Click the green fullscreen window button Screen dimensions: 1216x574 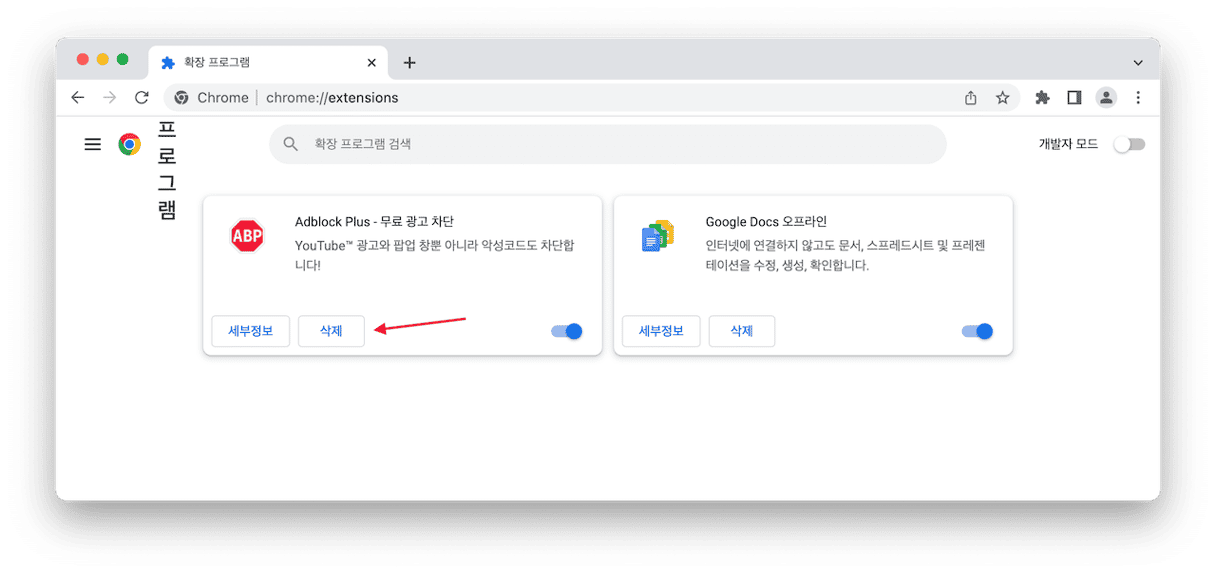pos(122,59)
